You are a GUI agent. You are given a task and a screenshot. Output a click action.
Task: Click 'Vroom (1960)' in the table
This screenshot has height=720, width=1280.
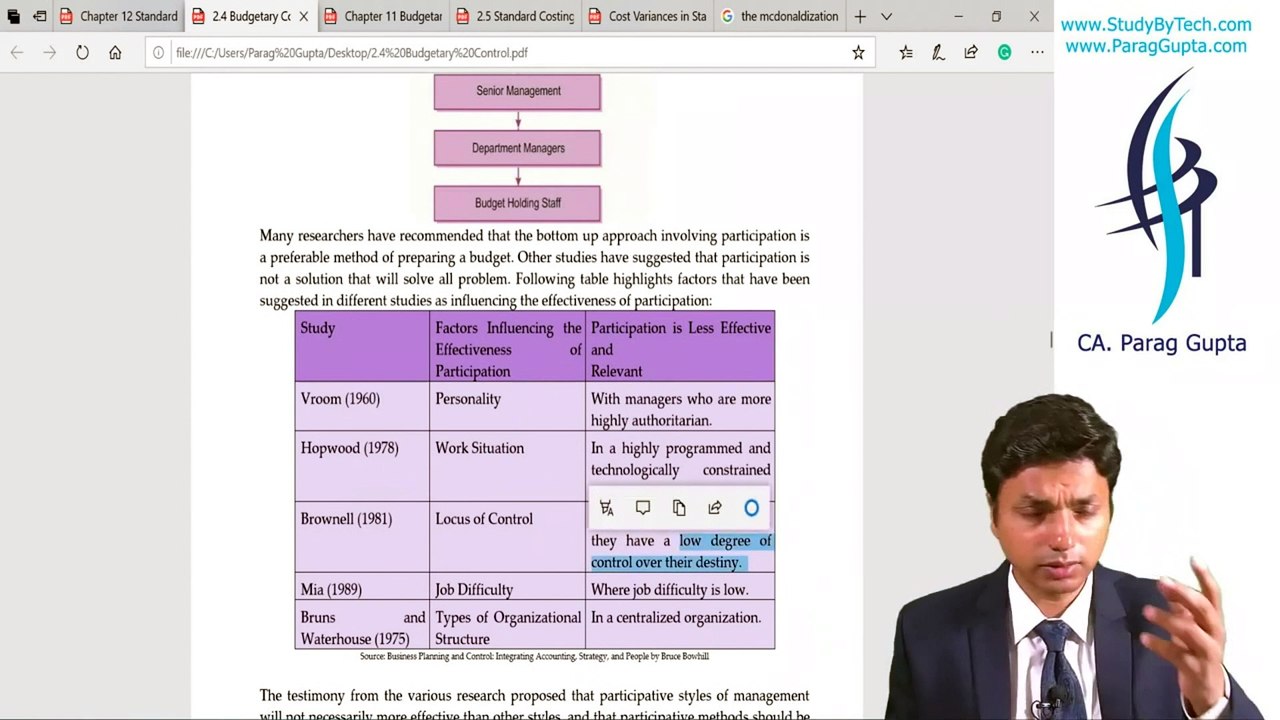(340, 399)
